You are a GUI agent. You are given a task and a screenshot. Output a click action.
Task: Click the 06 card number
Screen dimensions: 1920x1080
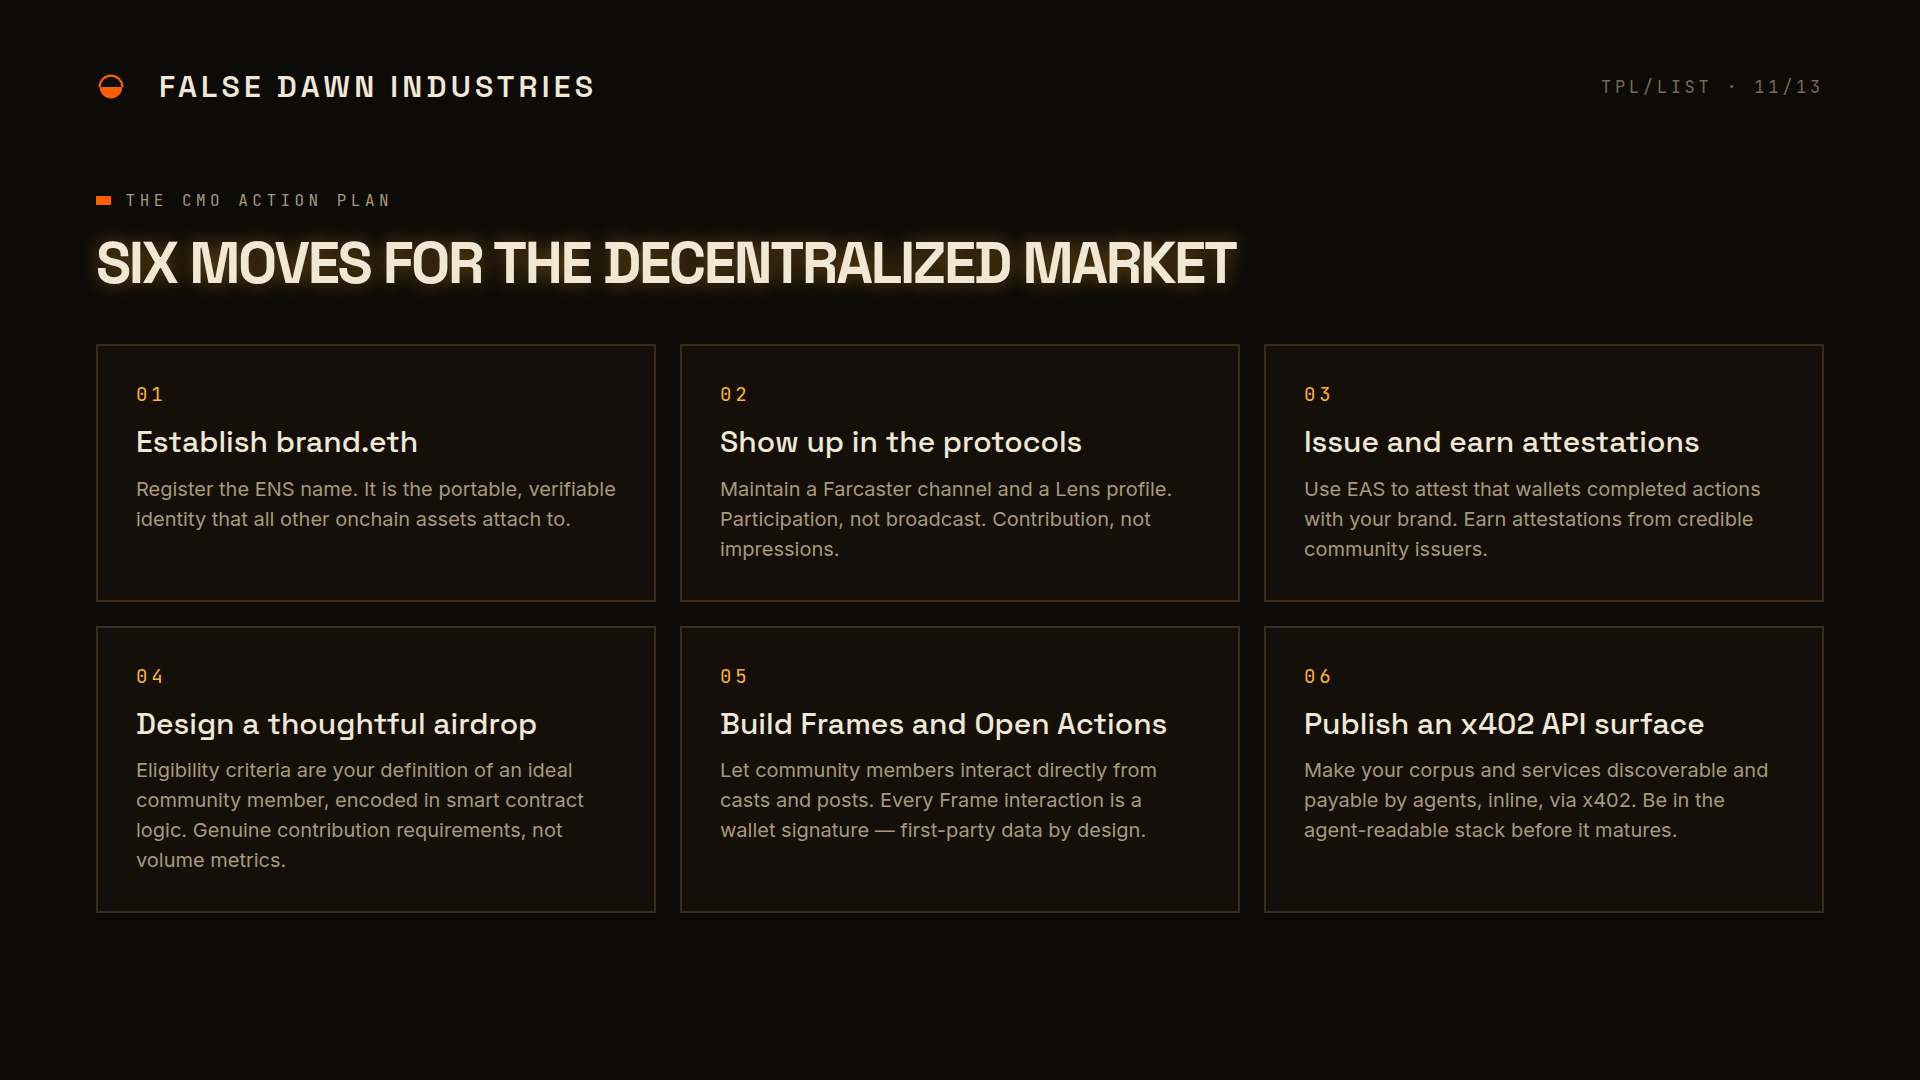pos(1318,677)
